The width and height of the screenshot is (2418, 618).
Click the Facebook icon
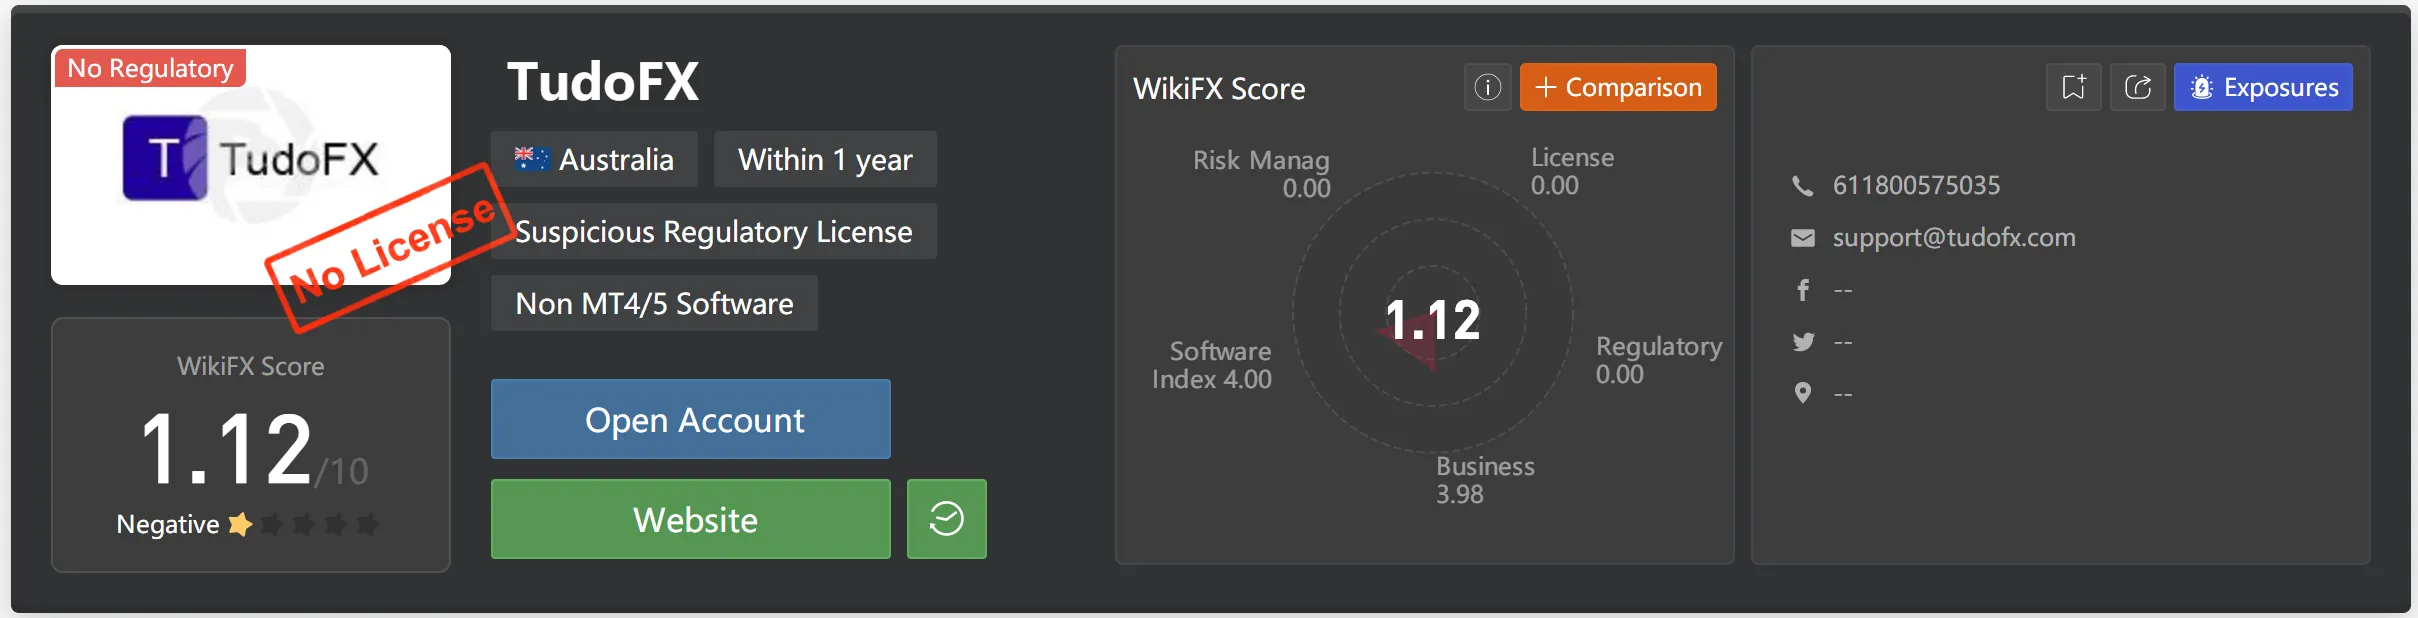(x=1802, y=290)
